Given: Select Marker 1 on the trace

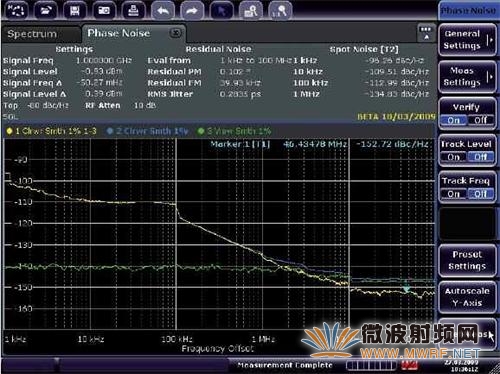Looking at the screenshot, I should tap(406, 288).
